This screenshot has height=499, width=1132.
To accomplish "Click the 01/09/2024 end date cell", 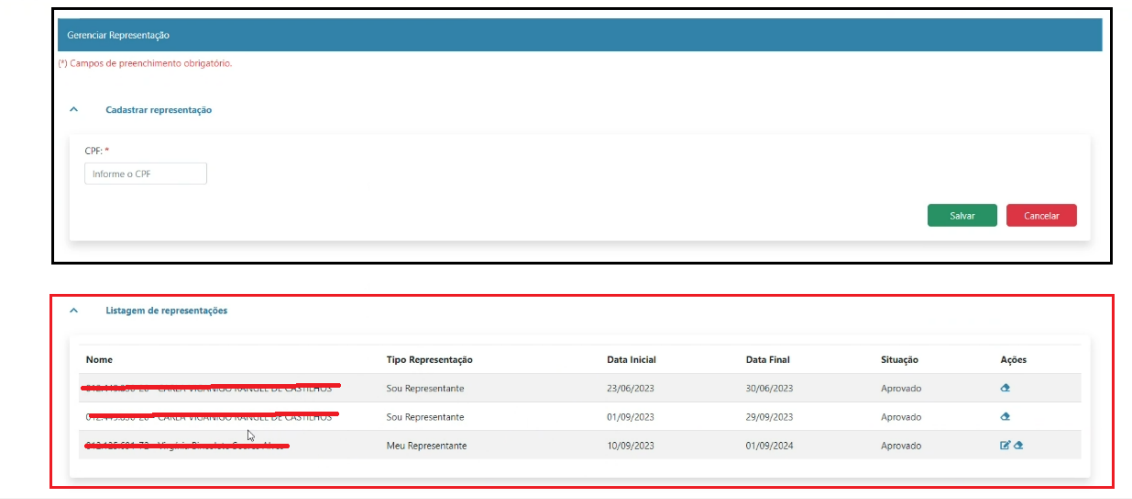I will point(769,446).
